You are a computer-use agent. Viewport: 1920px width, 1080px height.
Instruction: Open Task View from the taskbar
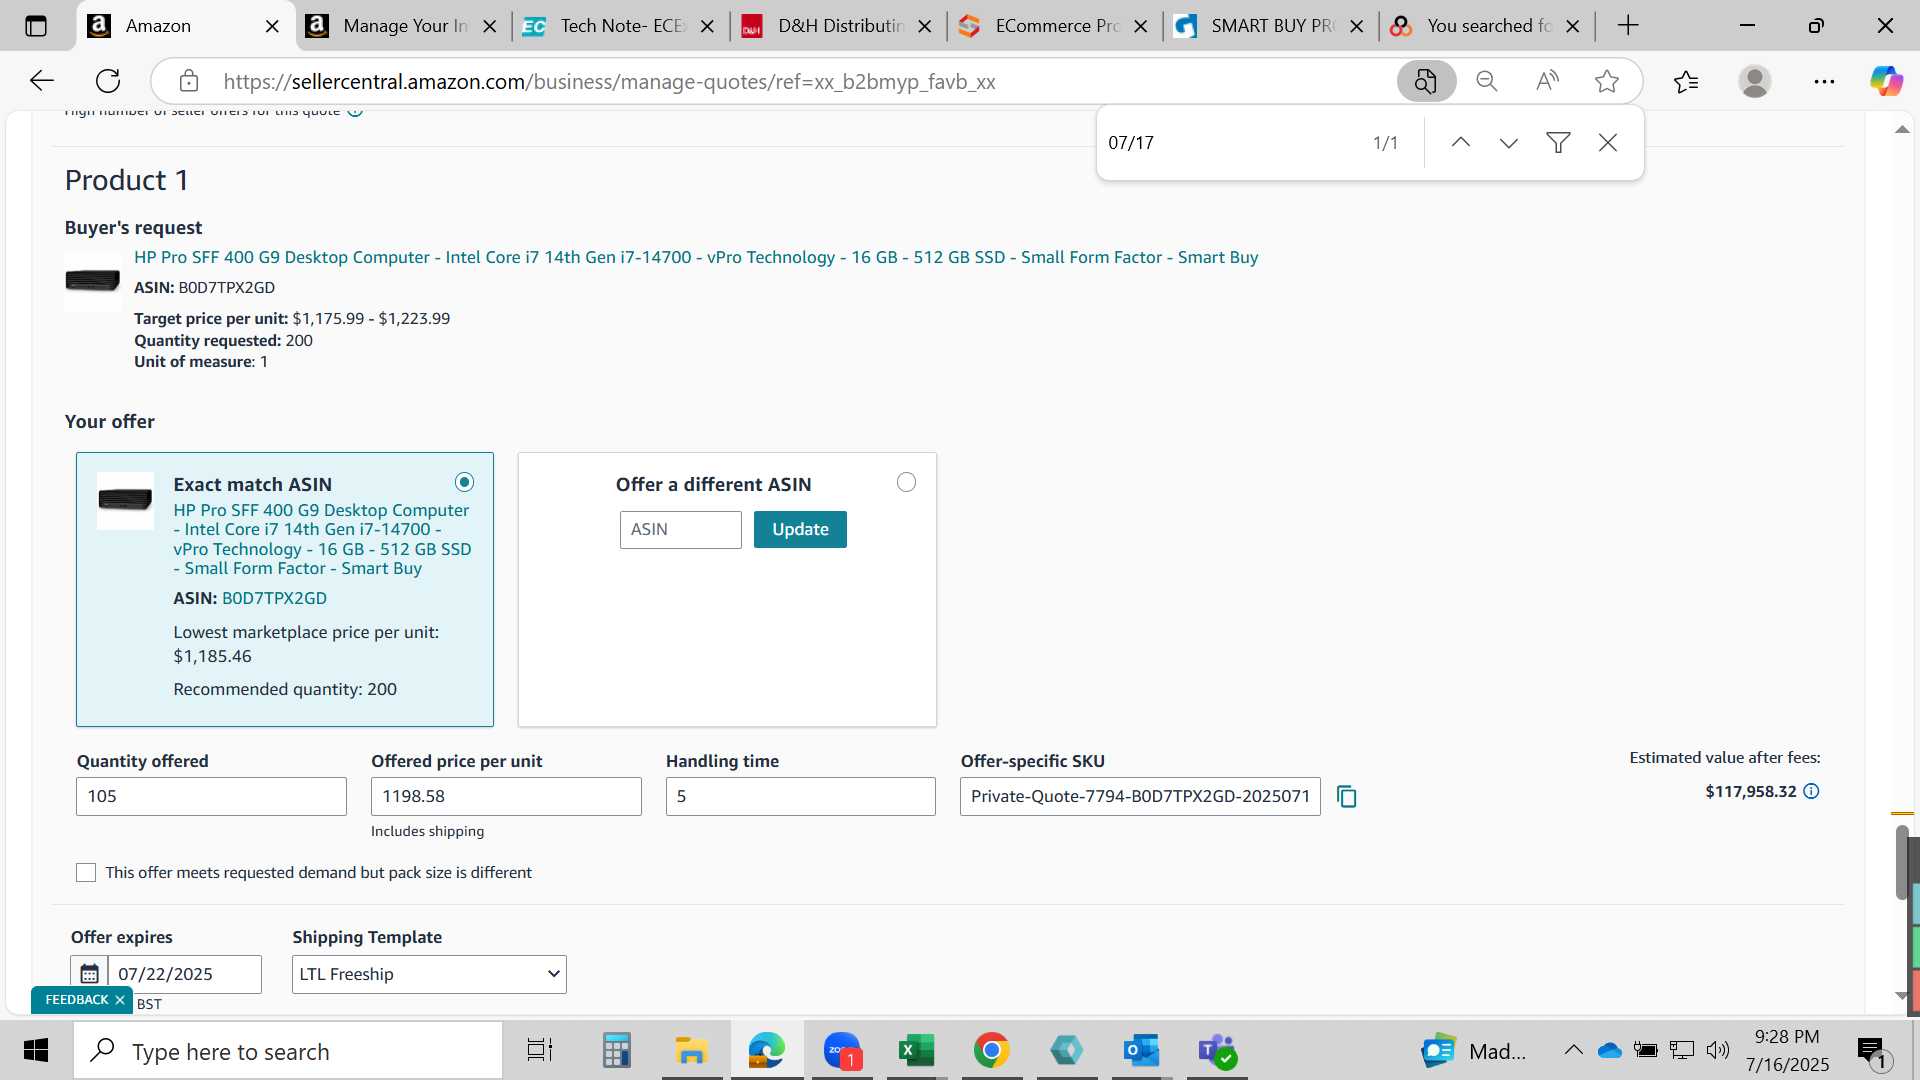540,1050
